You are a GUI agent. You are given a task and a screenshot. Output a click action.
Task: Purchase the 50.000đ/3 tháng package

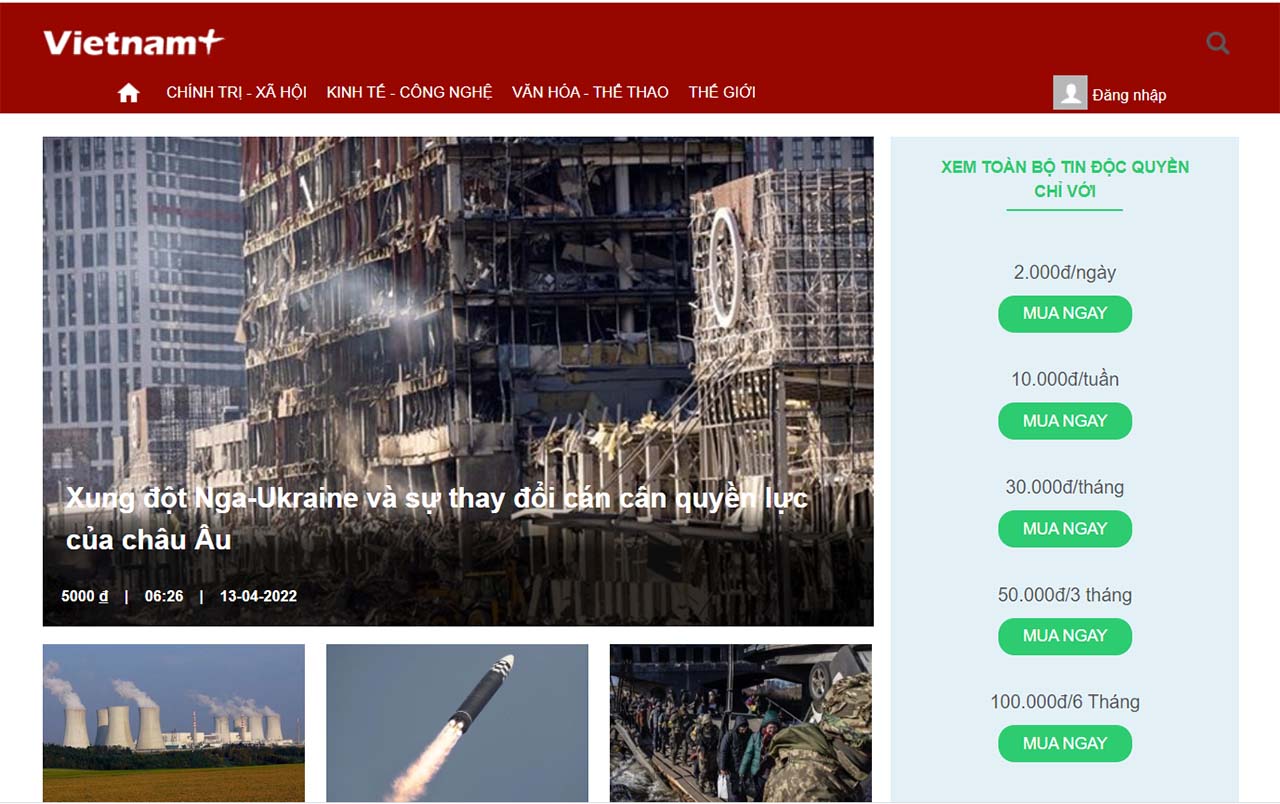point(1065,636)
